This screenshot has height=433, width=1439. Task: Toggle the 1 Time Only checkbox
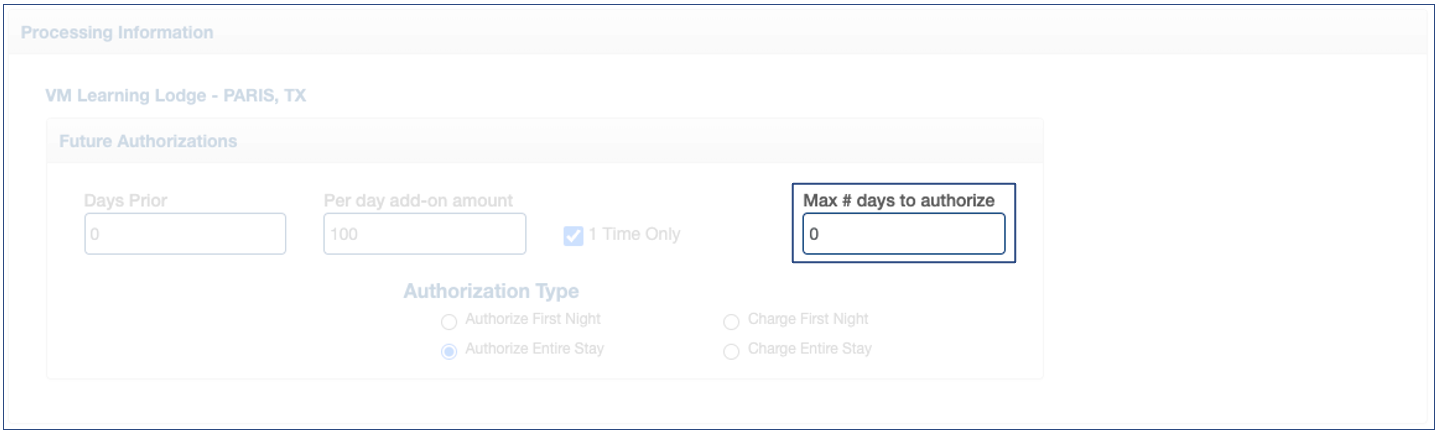[573, 236]
